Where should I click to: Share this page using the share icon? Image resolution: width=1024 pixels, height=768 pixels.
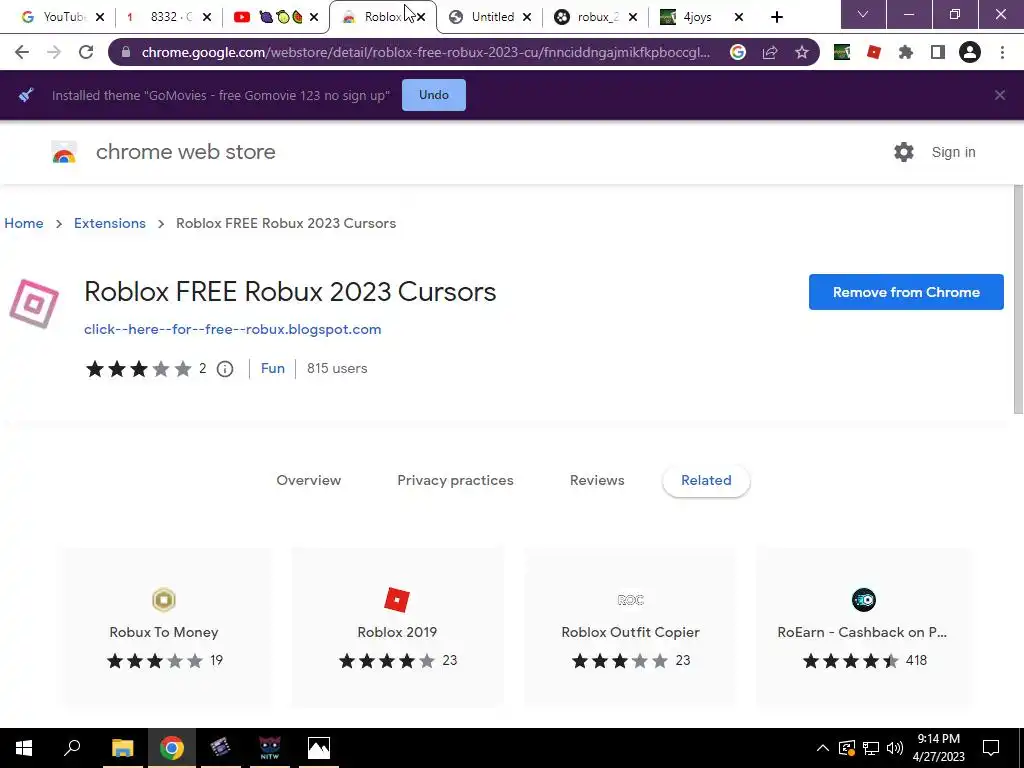coord(770,52)
